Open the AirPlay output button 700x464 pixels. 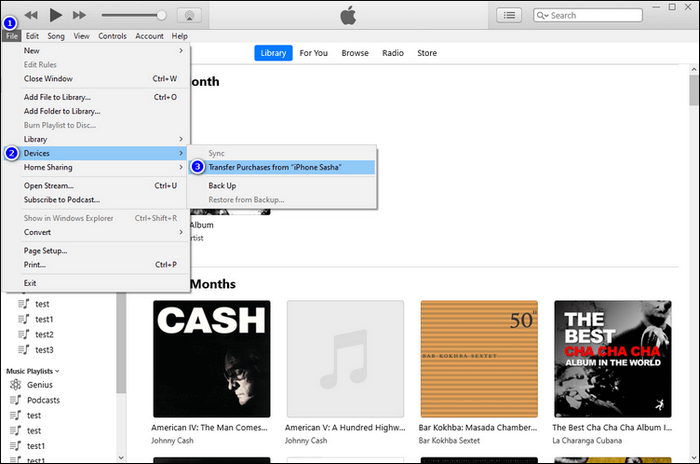pos(189,16)
